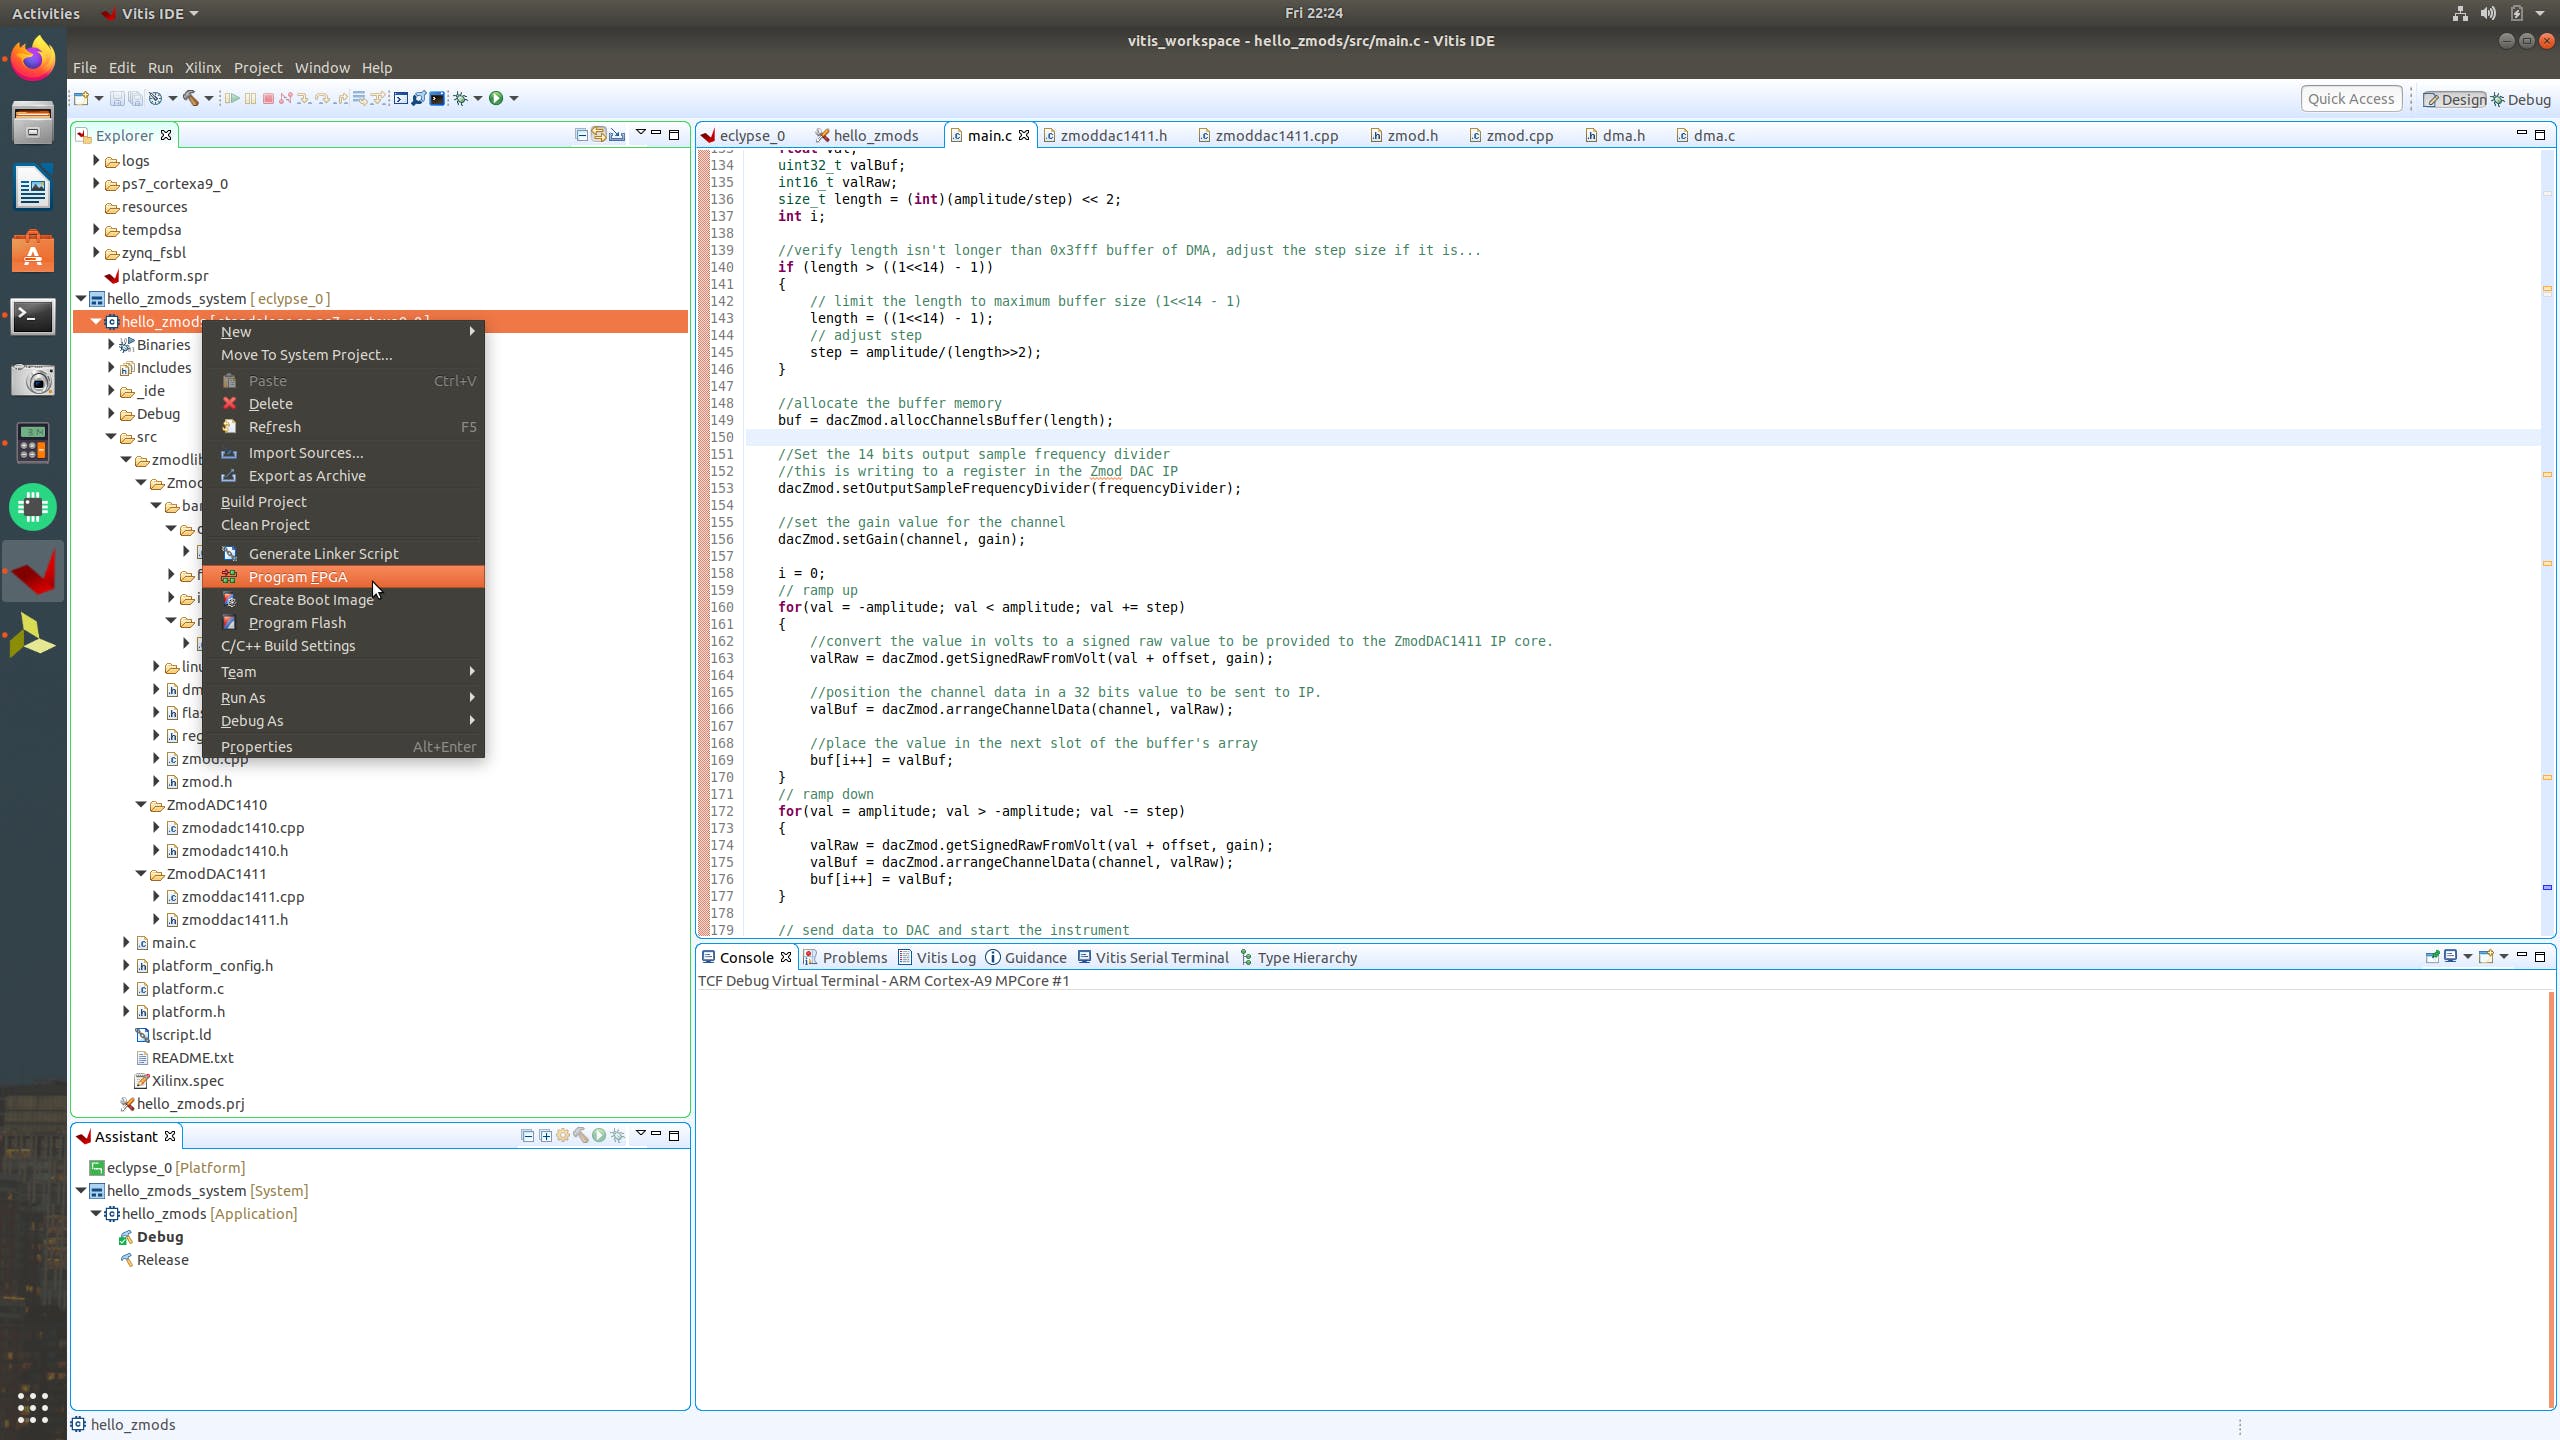
Task: Click the New project toolbar icon
Action: (x=81, y=98)
